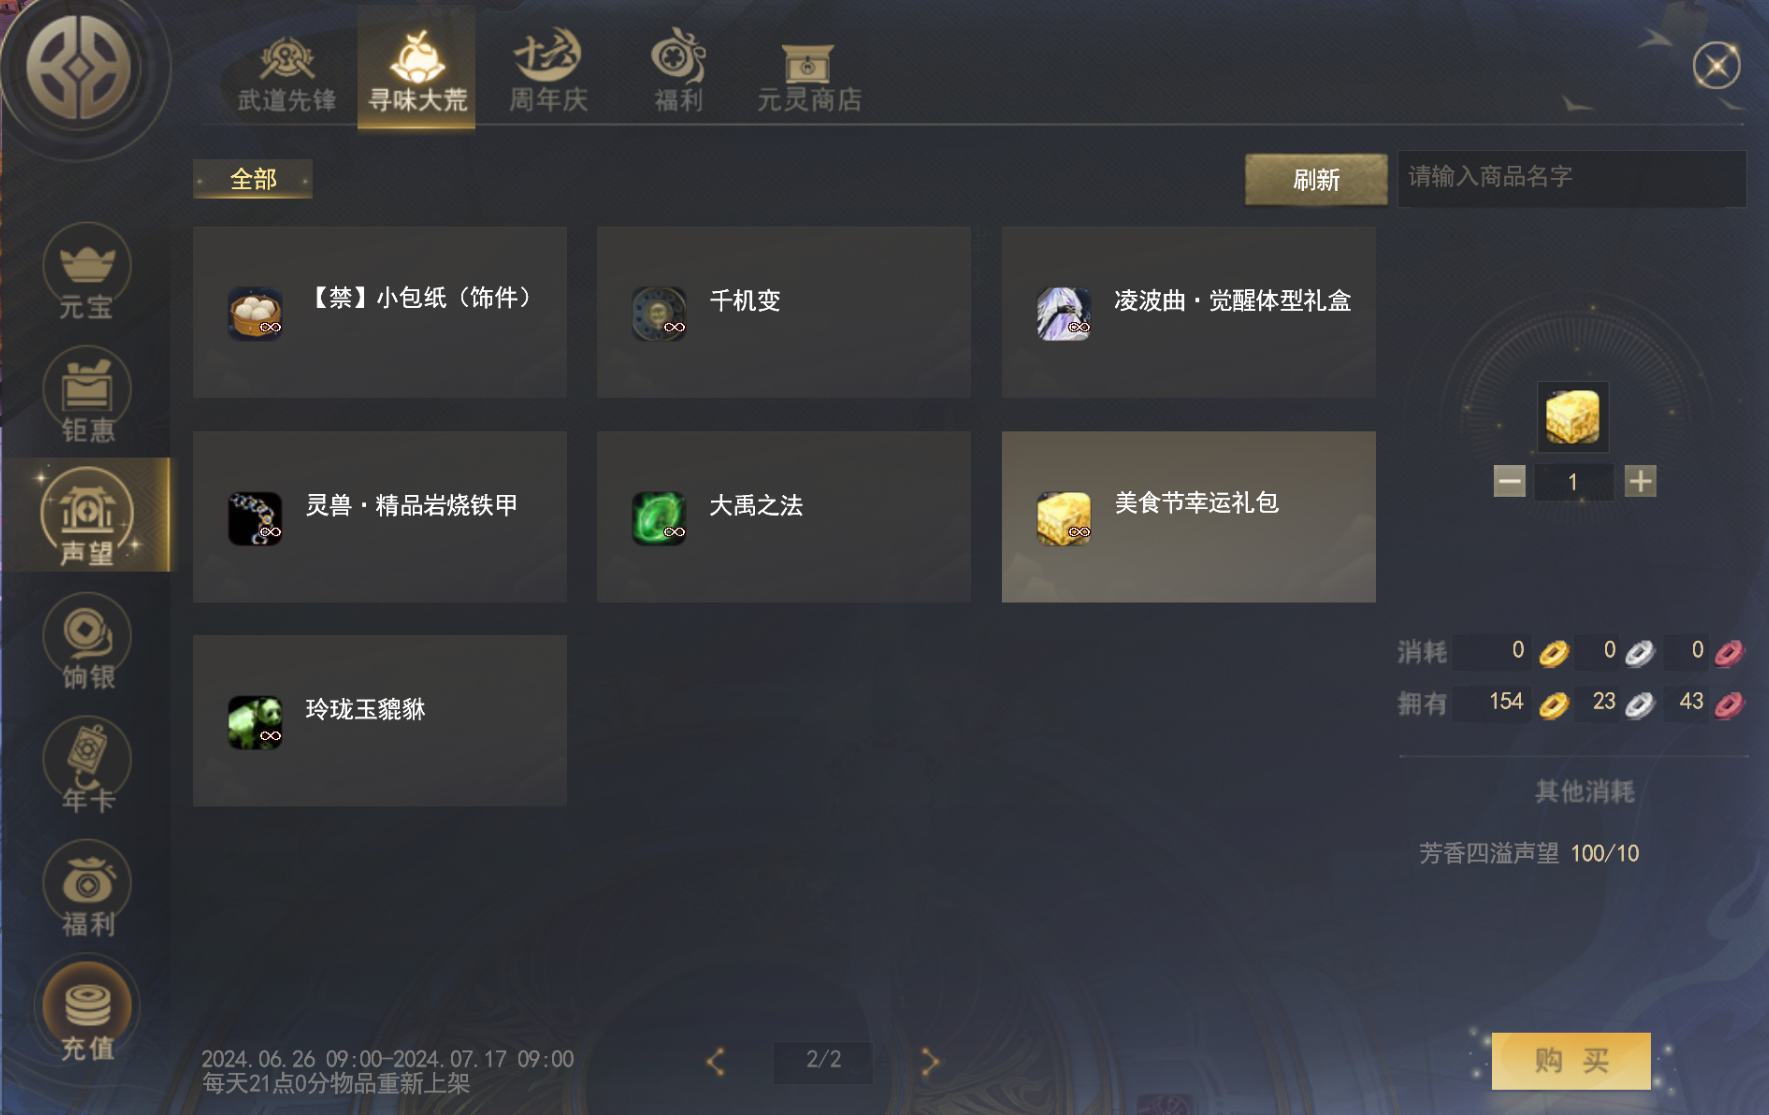
Task: Select the 全部 category filter
Action: 253,179
